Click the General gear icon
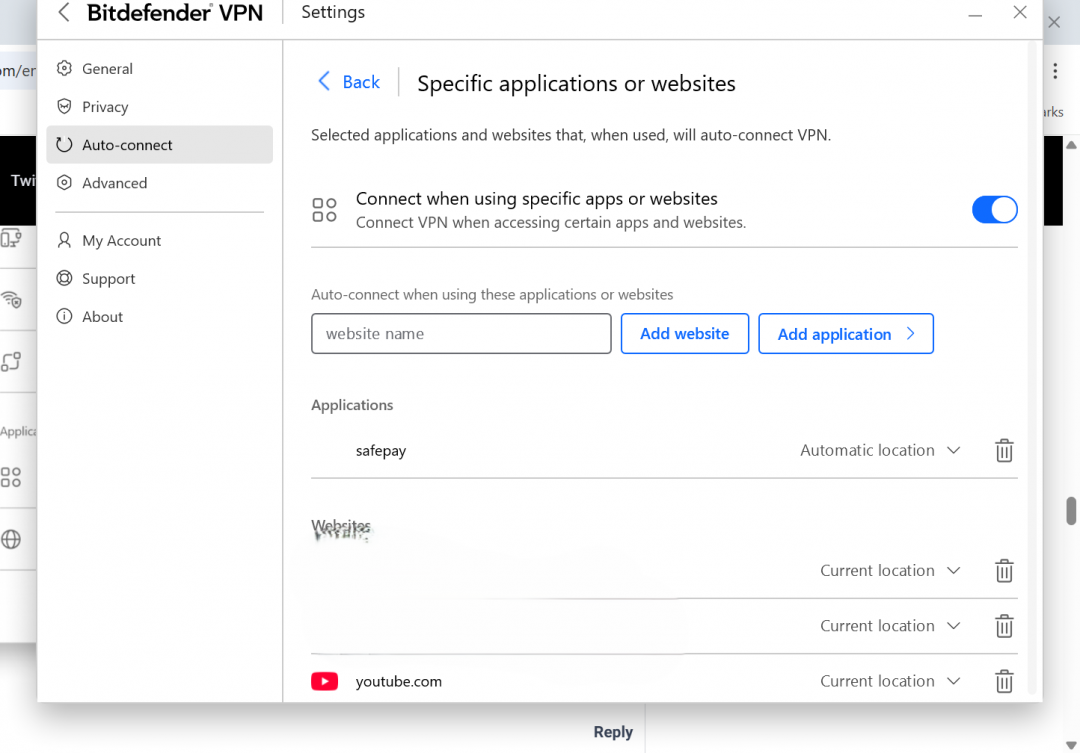 [x=64, y=68]
